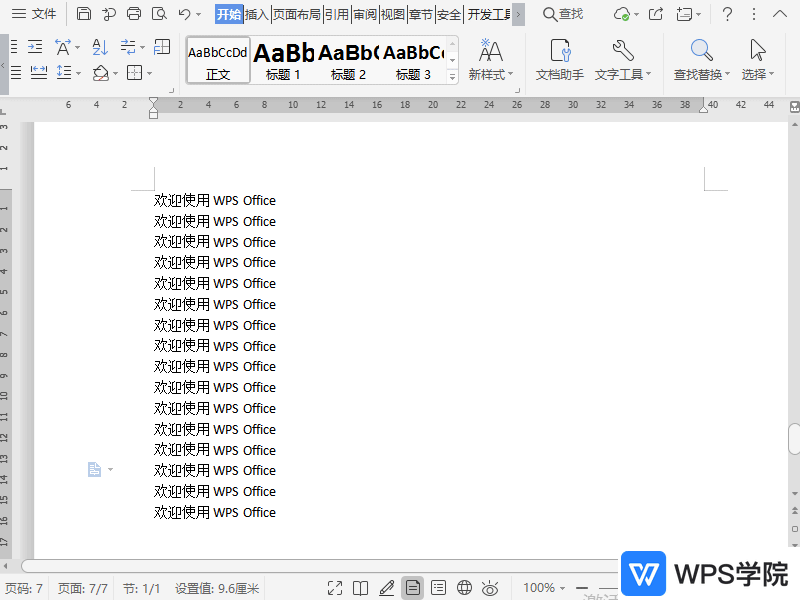Click the 页面: 7/7 status entry

click(82, 588)
